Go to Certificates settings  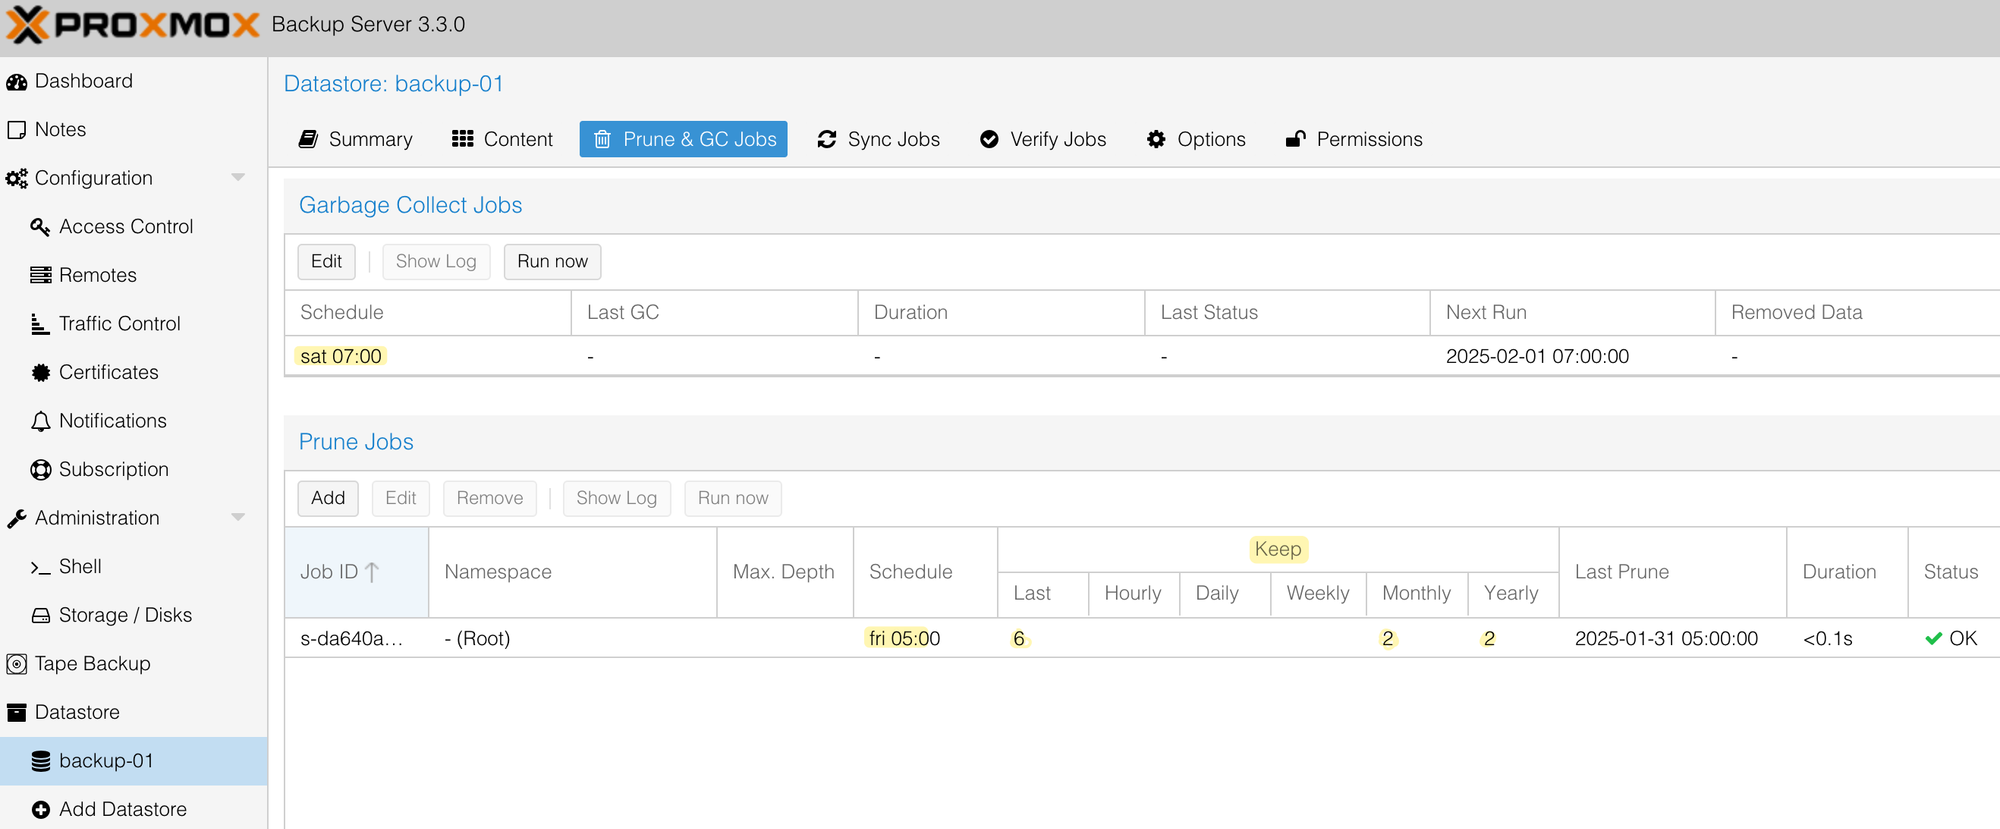coord(134,372)
